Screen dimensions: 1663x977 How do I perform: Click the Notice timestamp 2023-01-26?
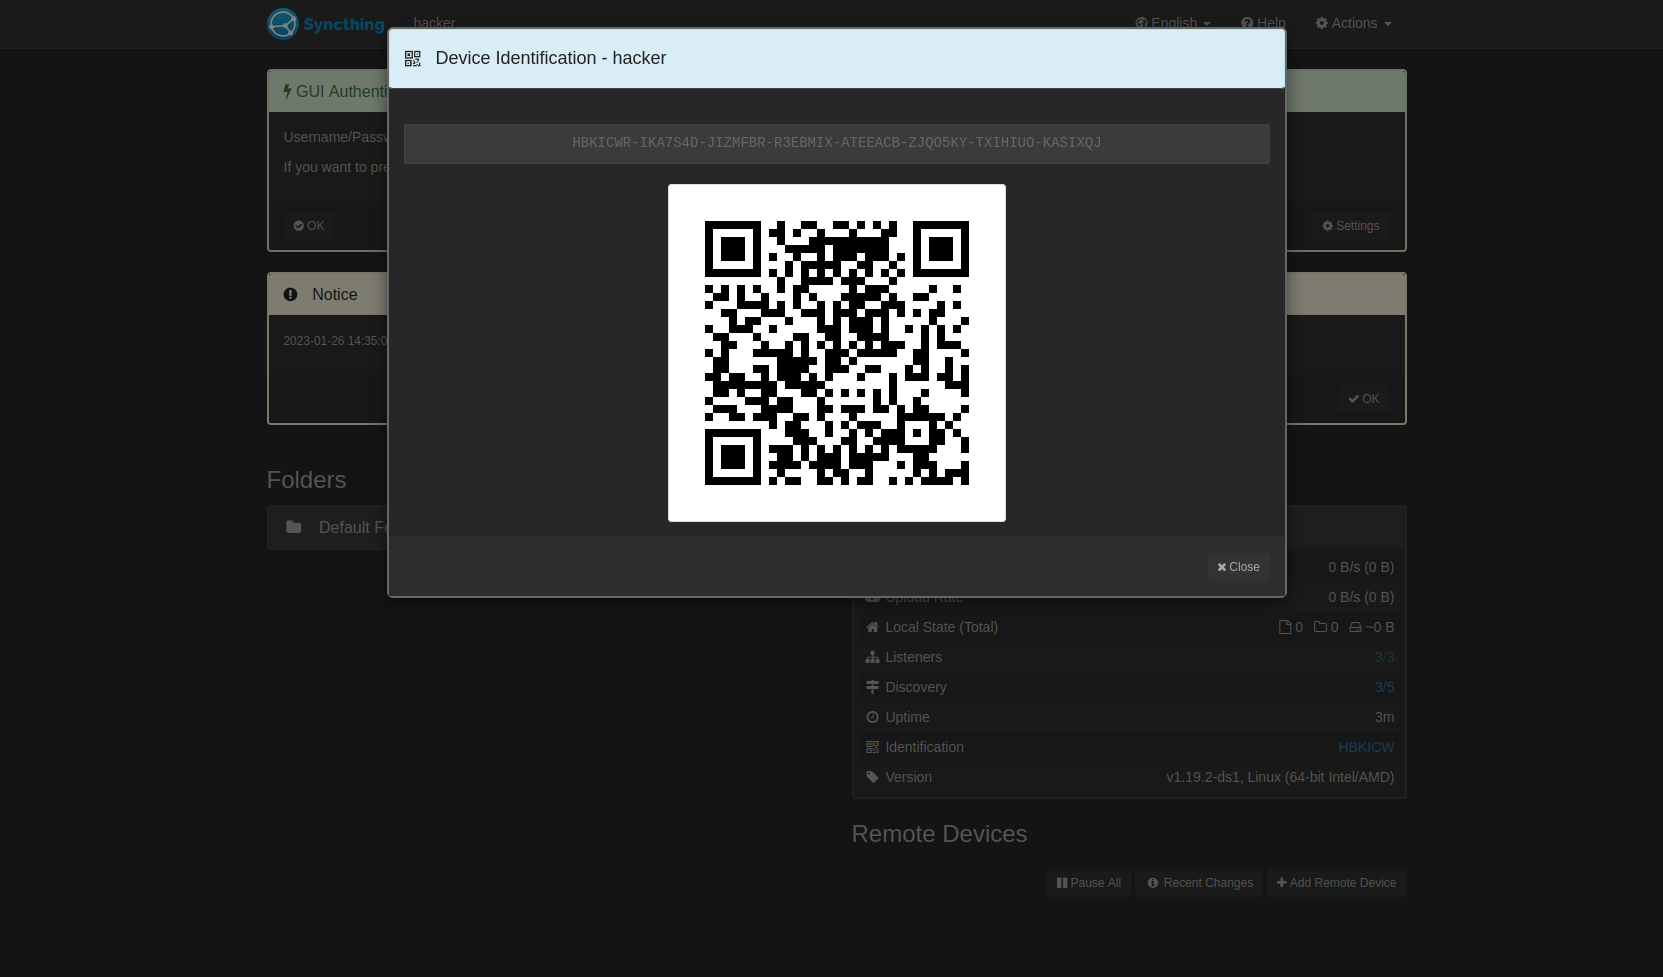tap(335, 341)
